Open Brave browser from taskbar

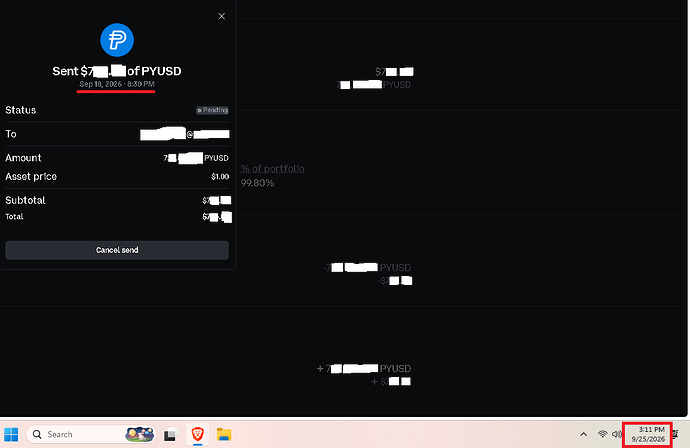(198, 434)
